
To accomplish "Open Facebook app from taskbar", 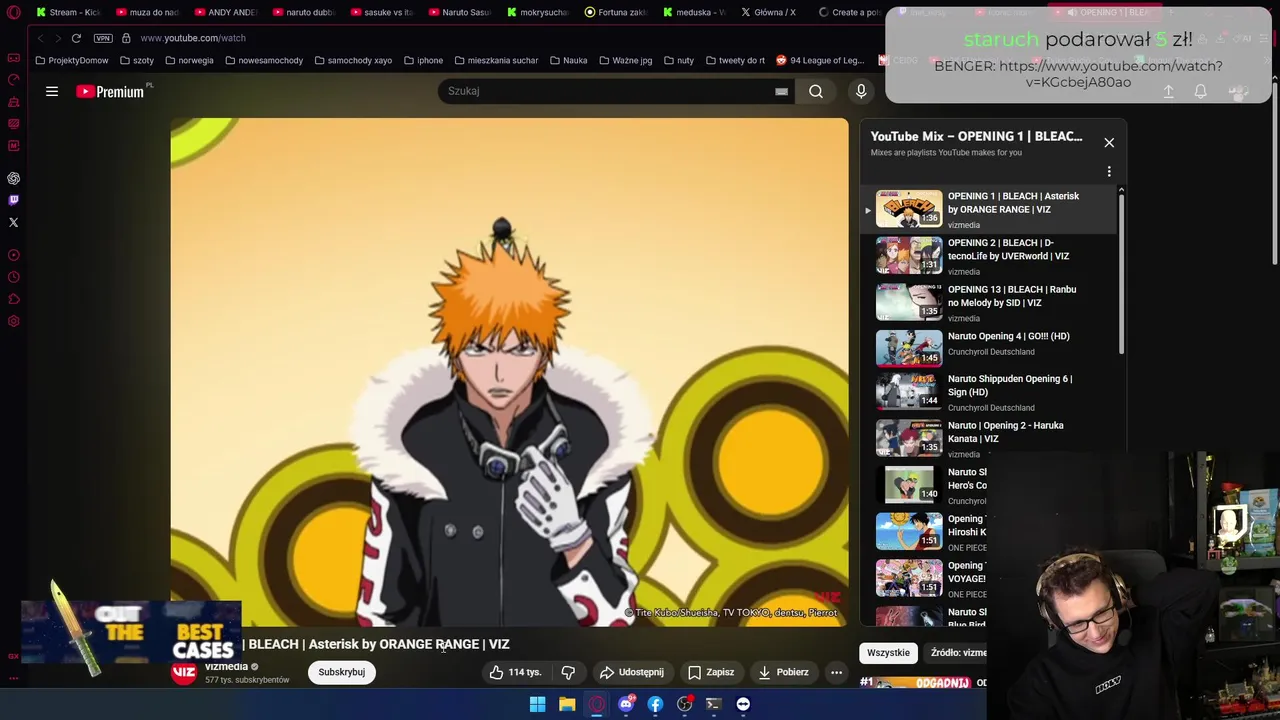I will [x=655, y=704].
